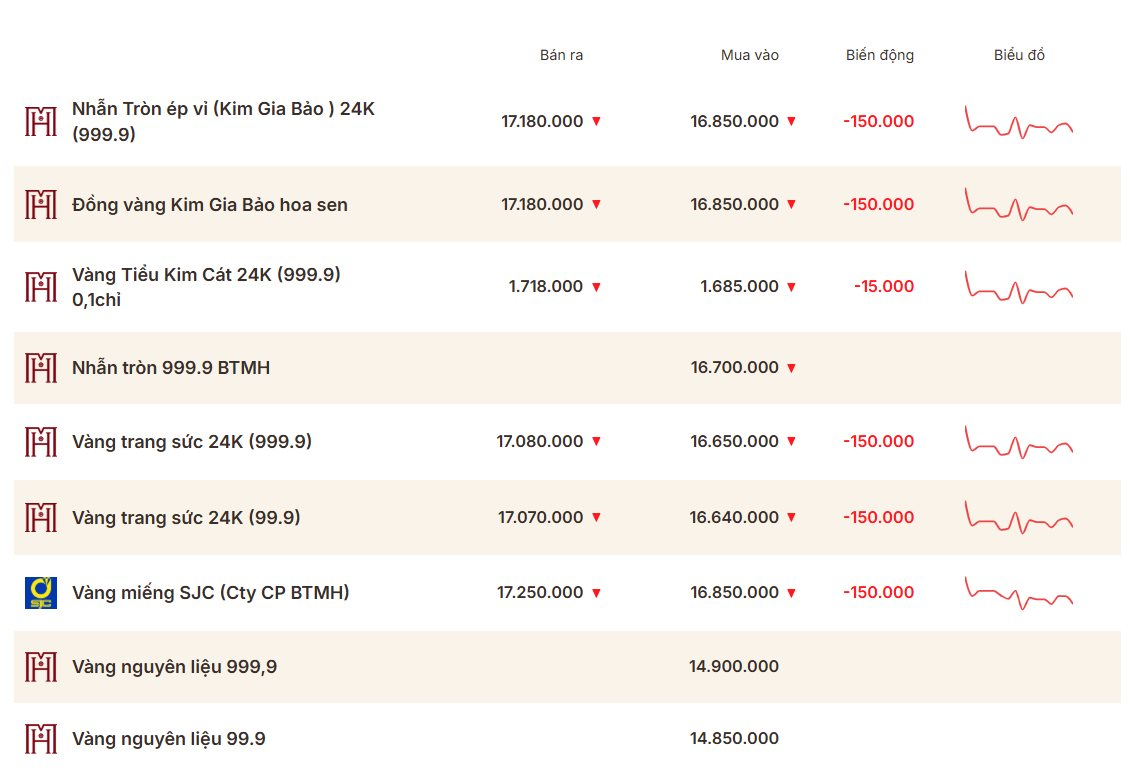
Task: Open the sparkline chart for Đồng vàng hoa sen
Action: click(x=1018, y=205)
